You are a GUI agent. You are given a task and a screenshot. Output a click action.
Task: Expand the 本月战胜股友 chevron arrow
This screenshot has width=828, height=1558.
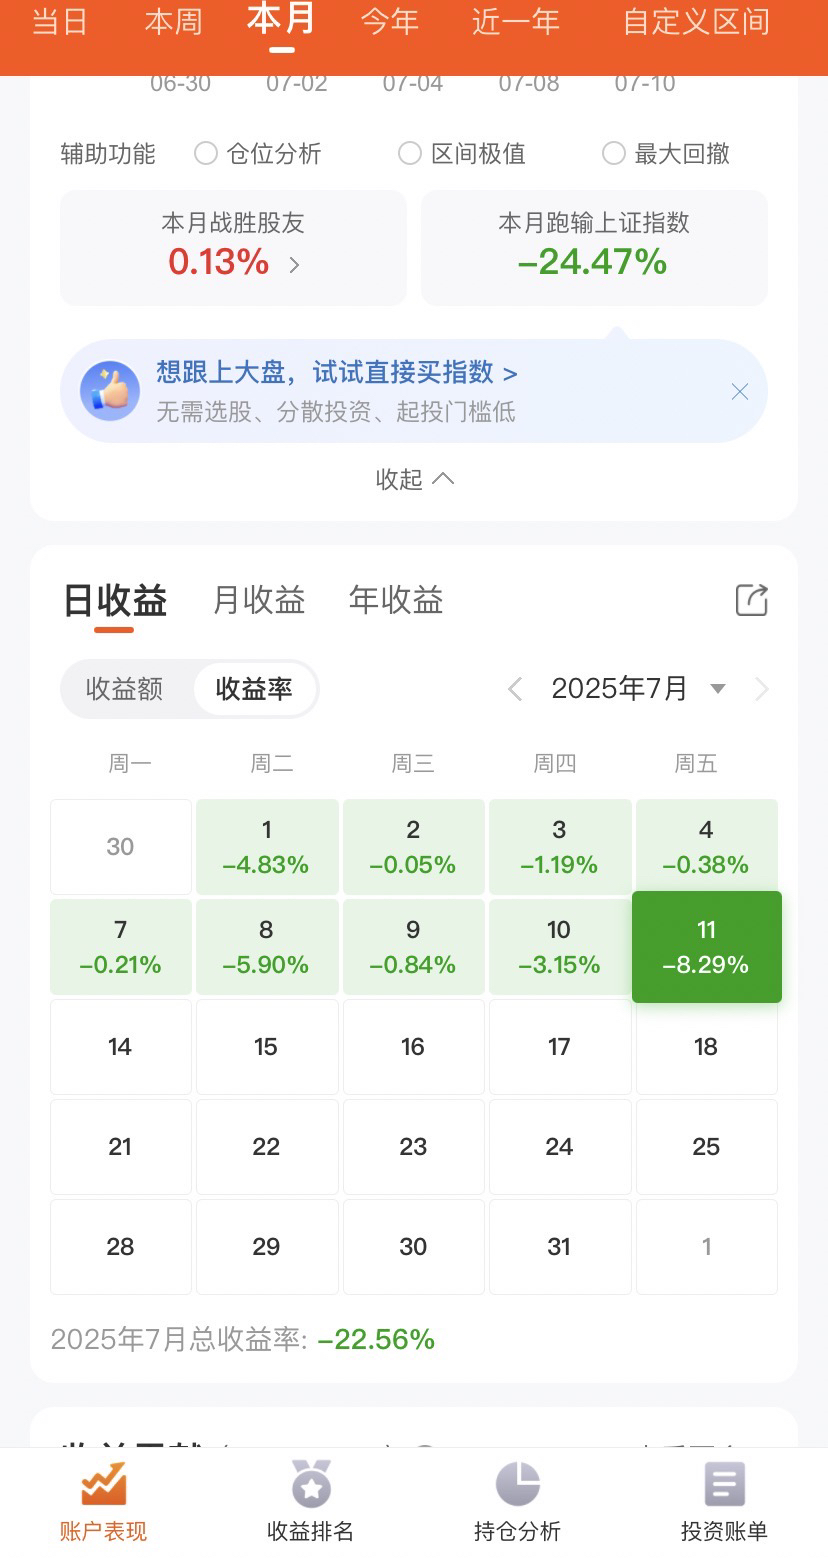point(294,265)
